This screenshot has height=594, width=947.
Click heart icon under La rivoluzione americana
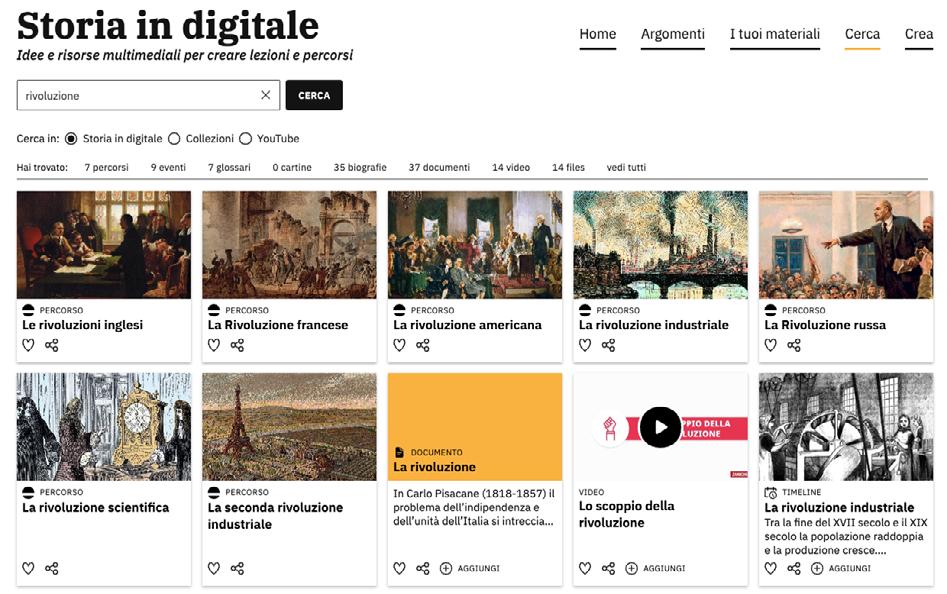(399, 345)
